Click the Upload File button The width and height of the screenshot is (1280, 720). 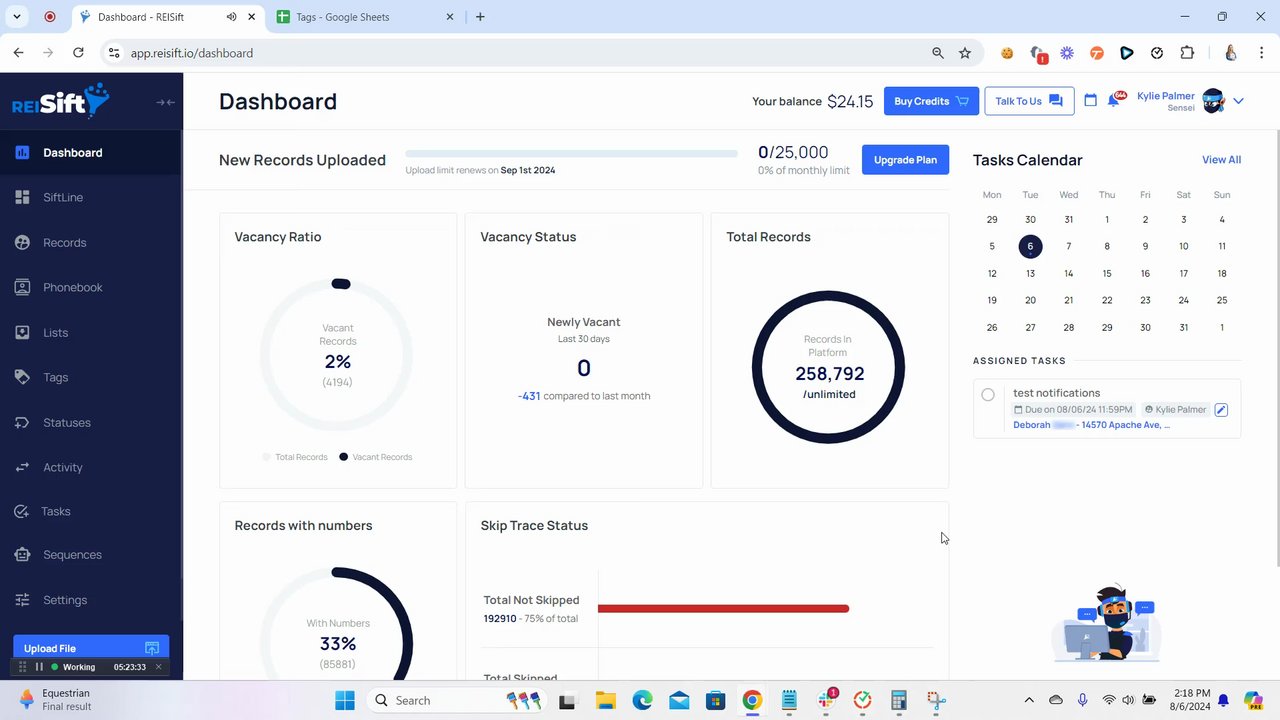tap(91, 648)
